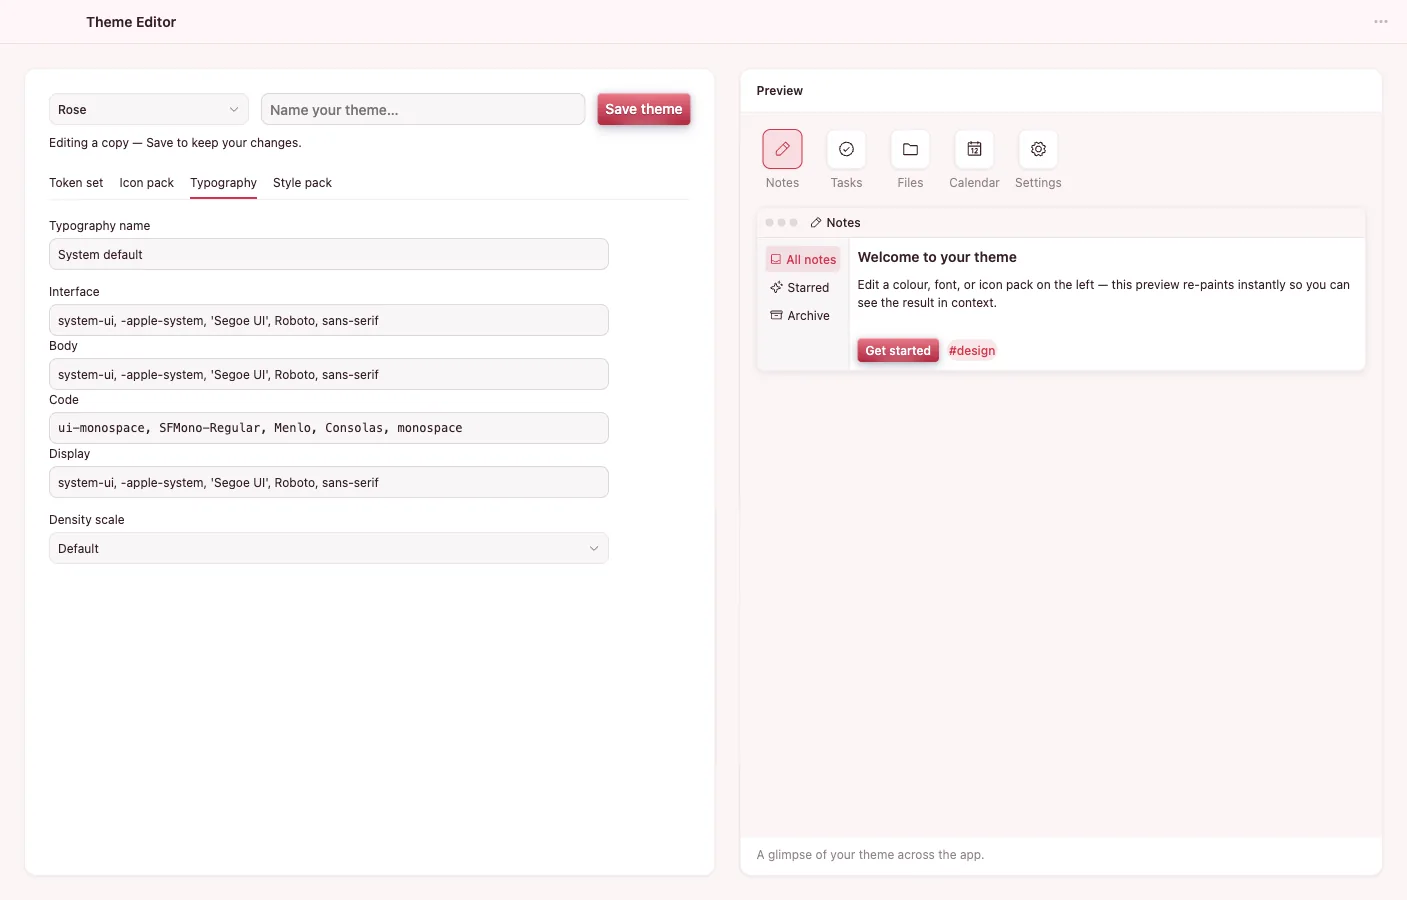Open the Calendar icon in preview
The image size is (1407, 900).
(974, 149)
